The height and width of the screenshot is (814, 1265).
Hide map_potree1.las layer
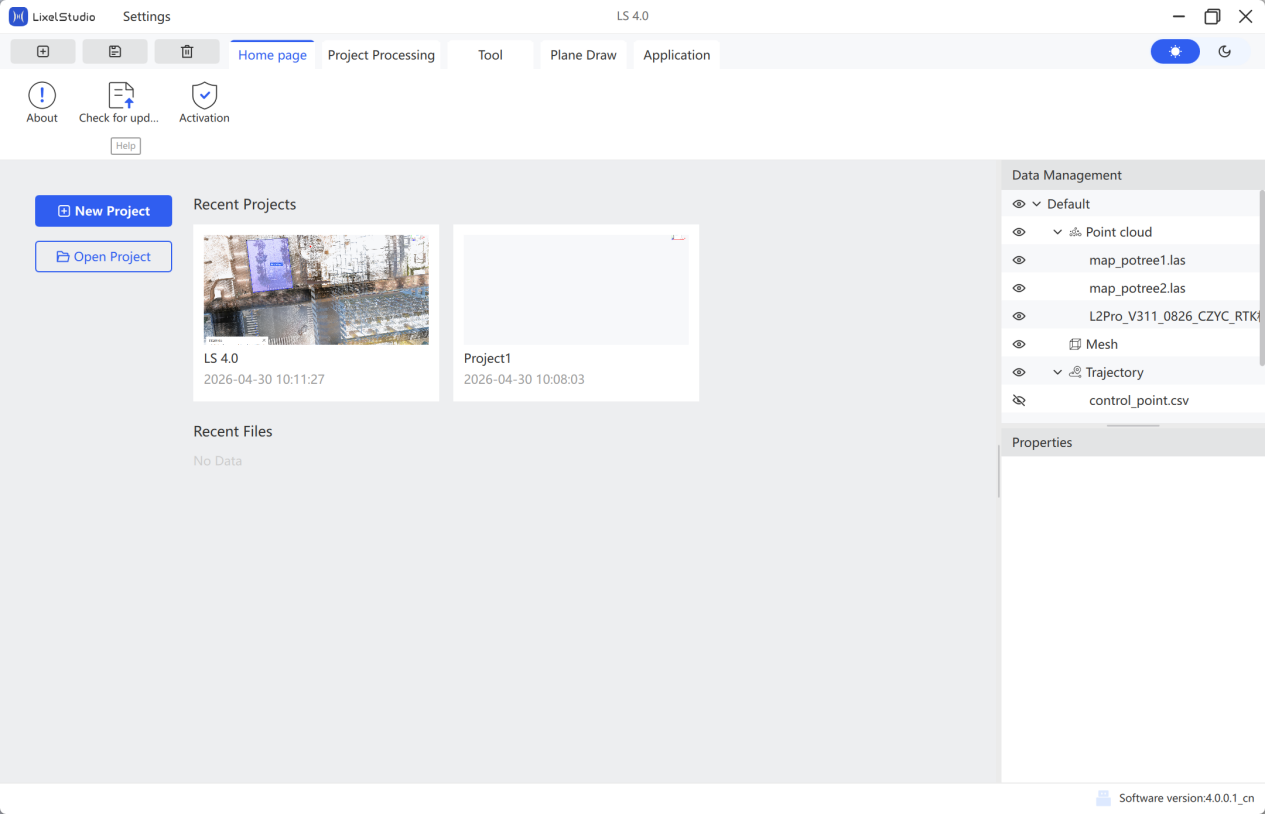coord(1019,260)
